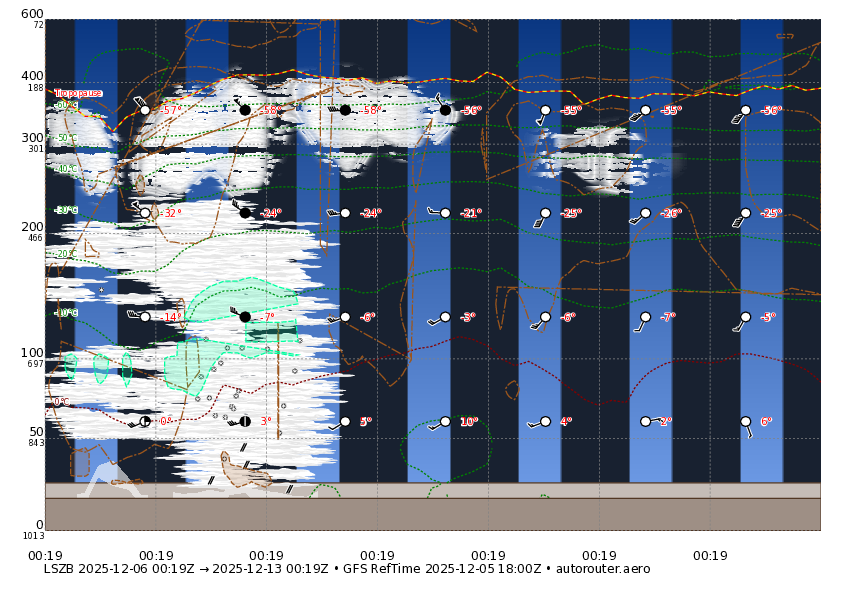Screen dimensions: 842x595
Task: Select the wind barb at the -32° level
Action: [x=133, y=205]
